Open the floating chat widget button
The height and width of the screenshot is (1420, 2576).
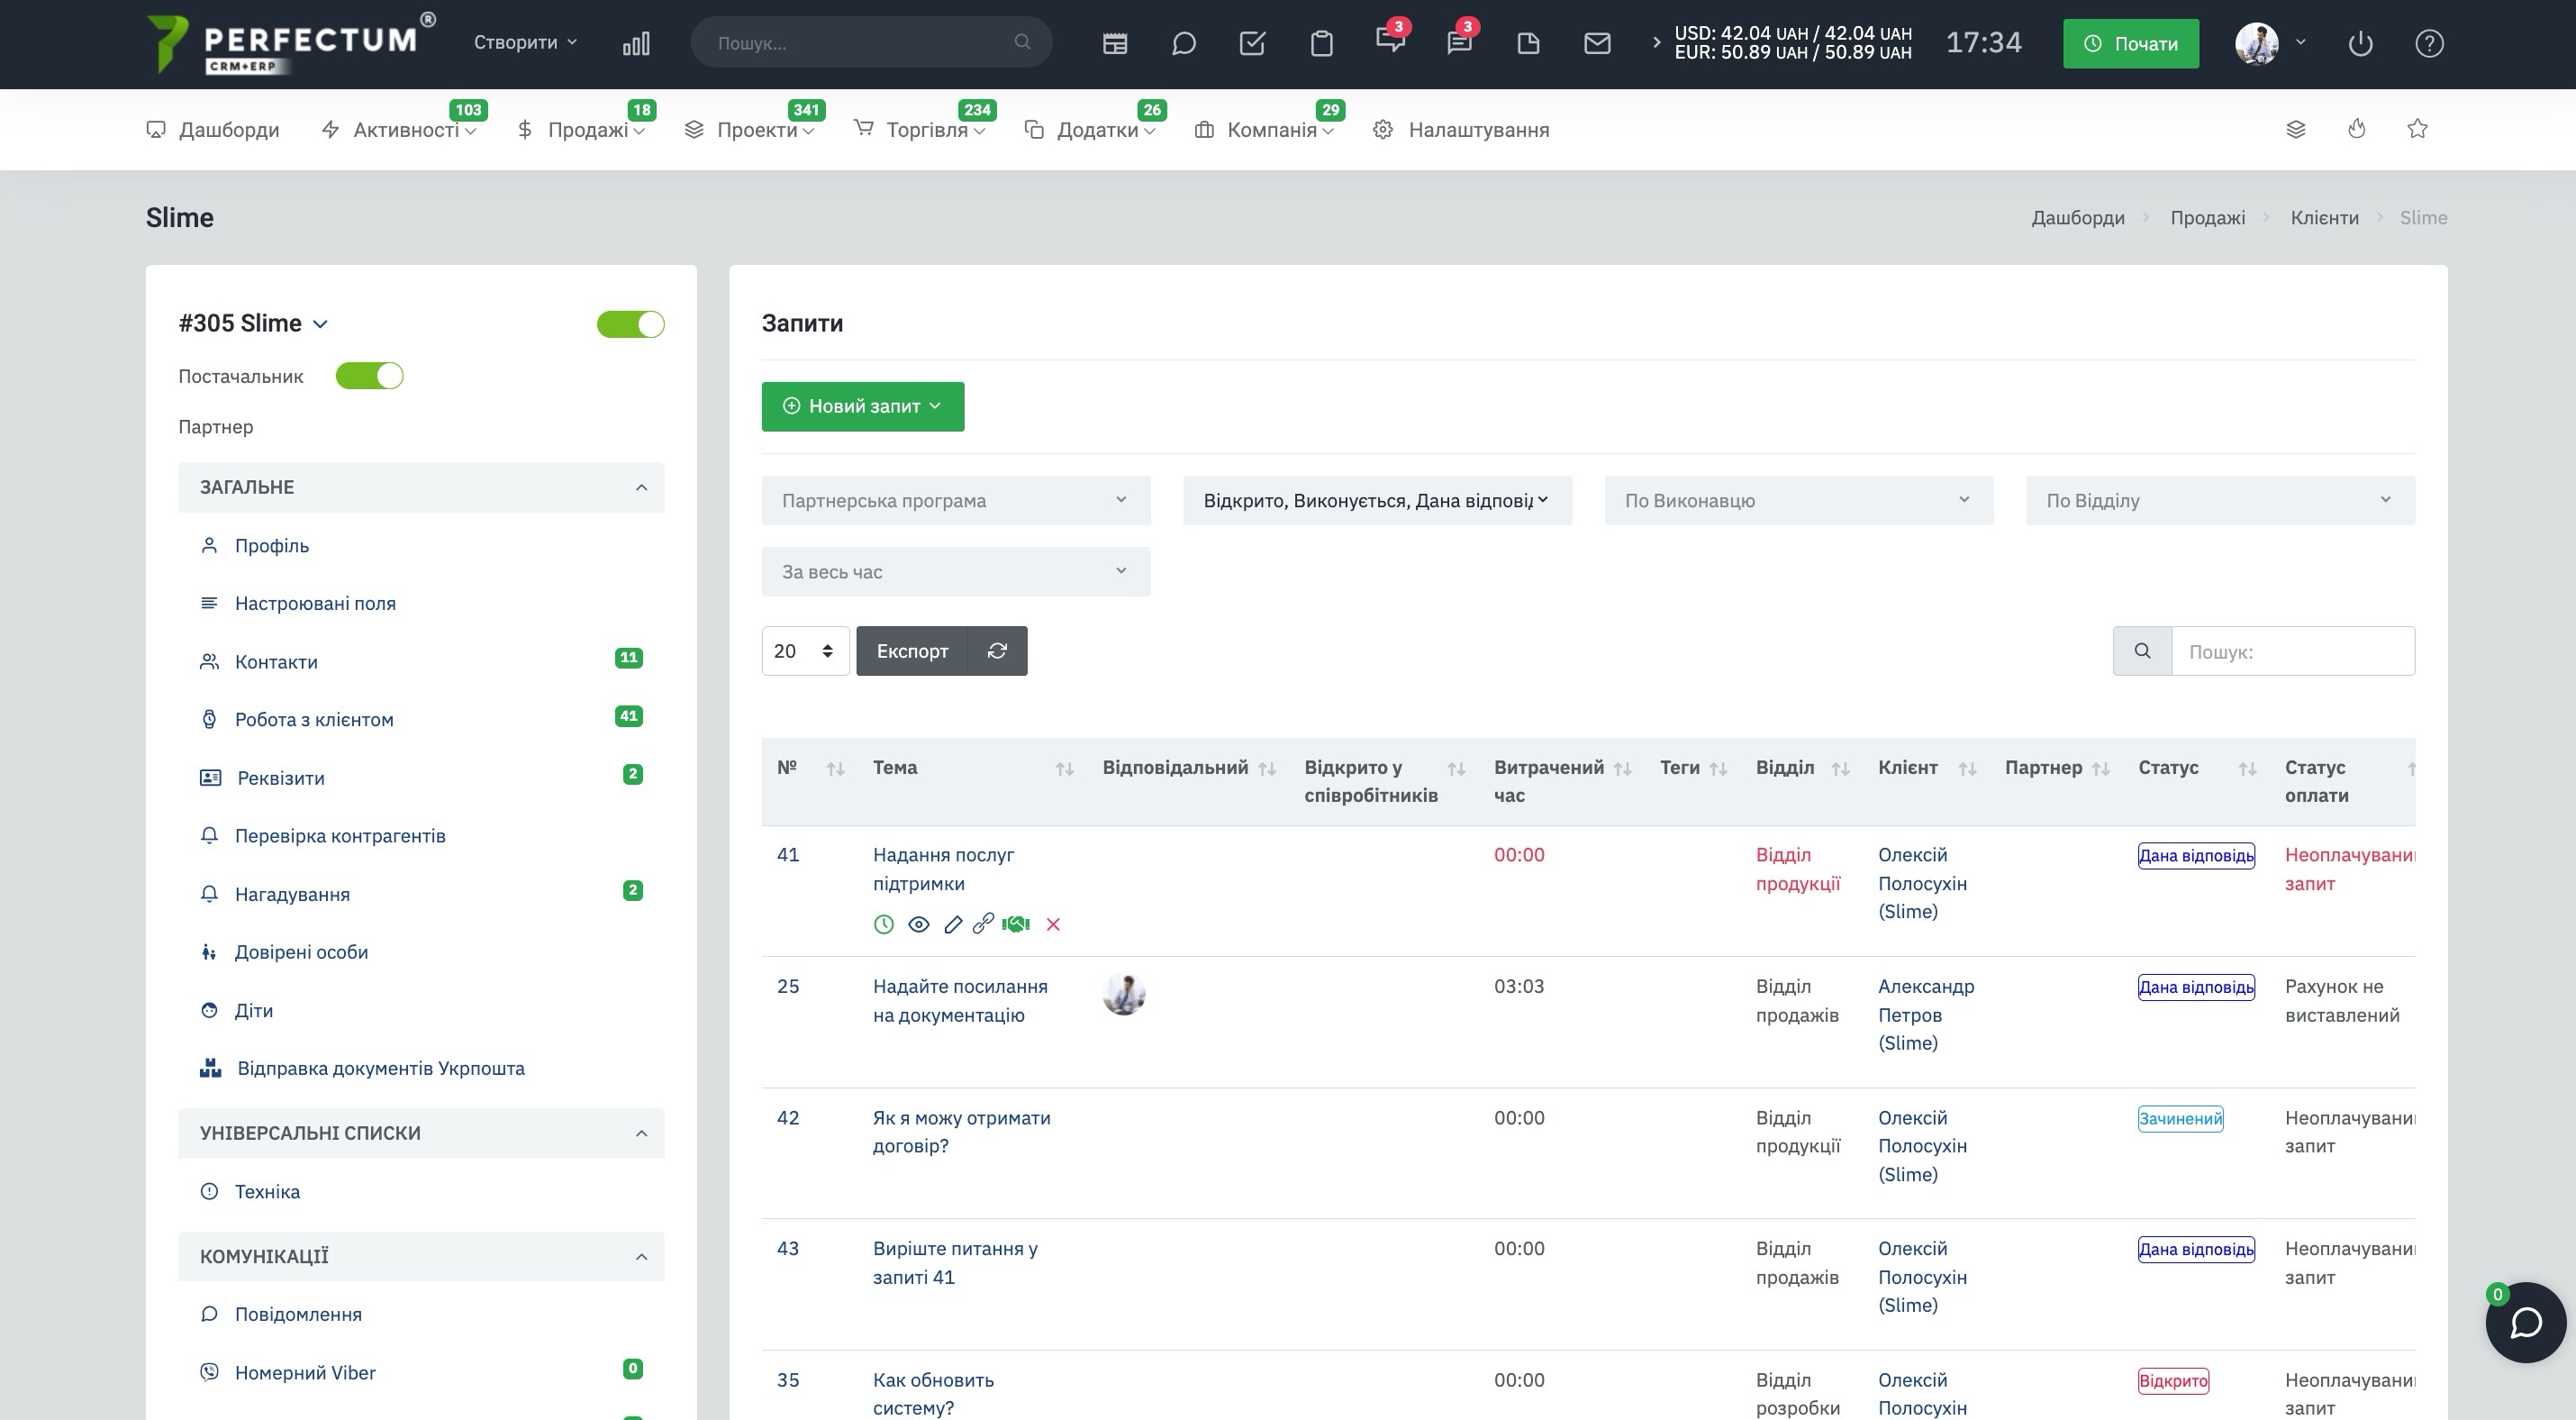pyautogui.click(x=2526, y=1322)
